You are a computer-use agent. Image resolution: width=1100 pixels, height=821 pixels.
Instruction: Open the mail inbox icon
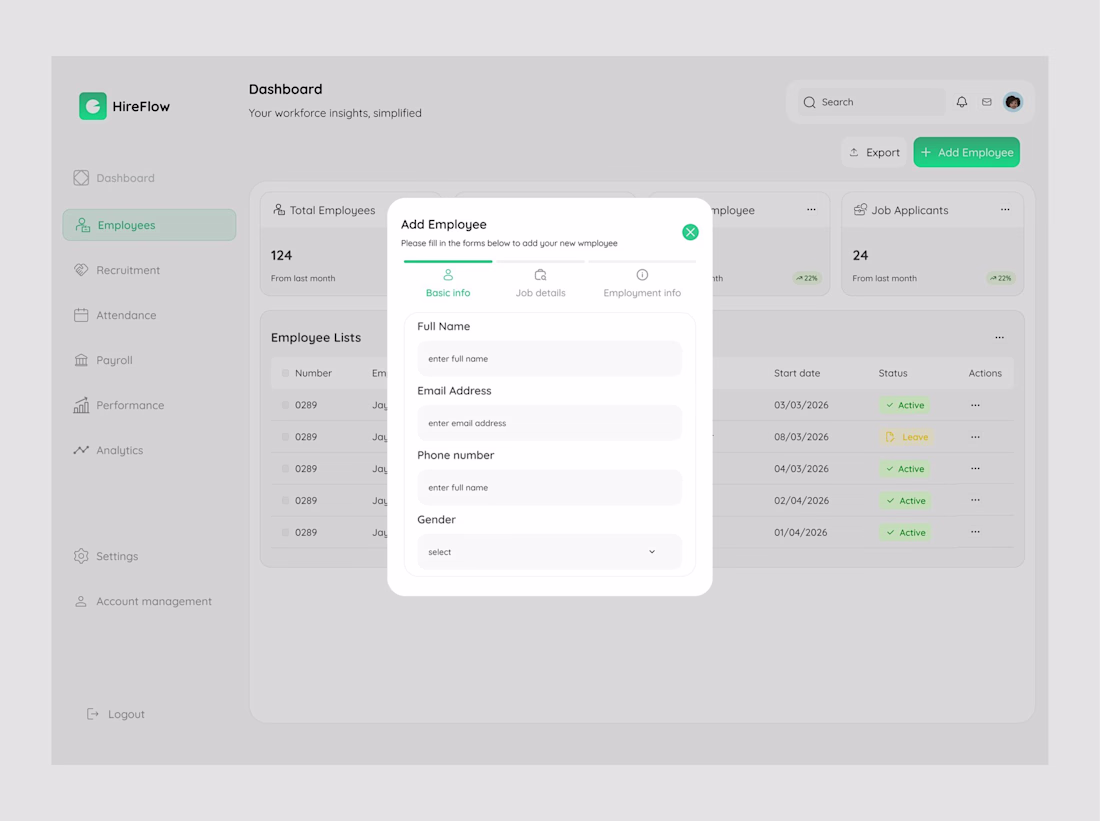[x=986, y=102]
